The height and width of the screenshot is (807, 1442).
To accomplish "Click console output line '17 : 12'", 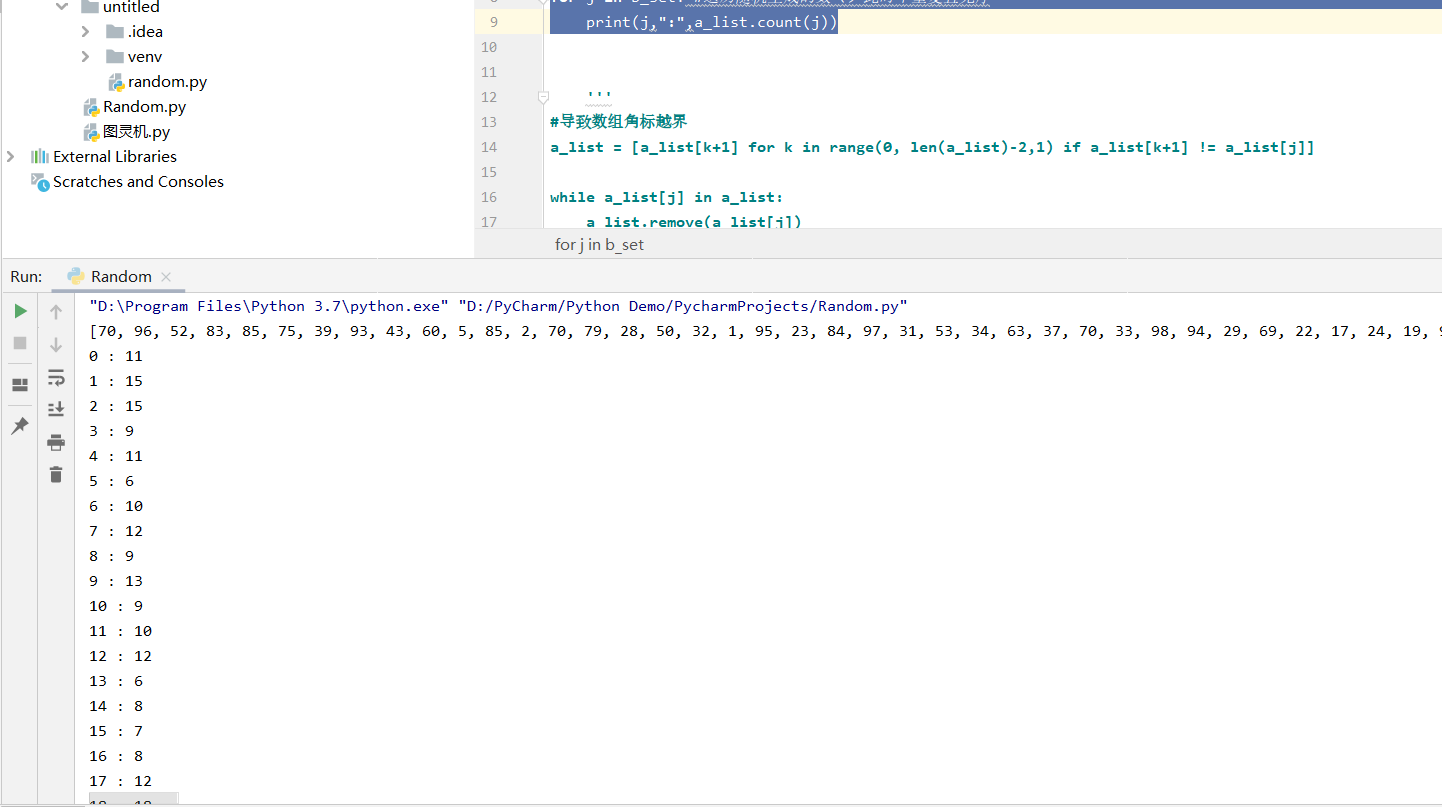I will click(120, 781).
